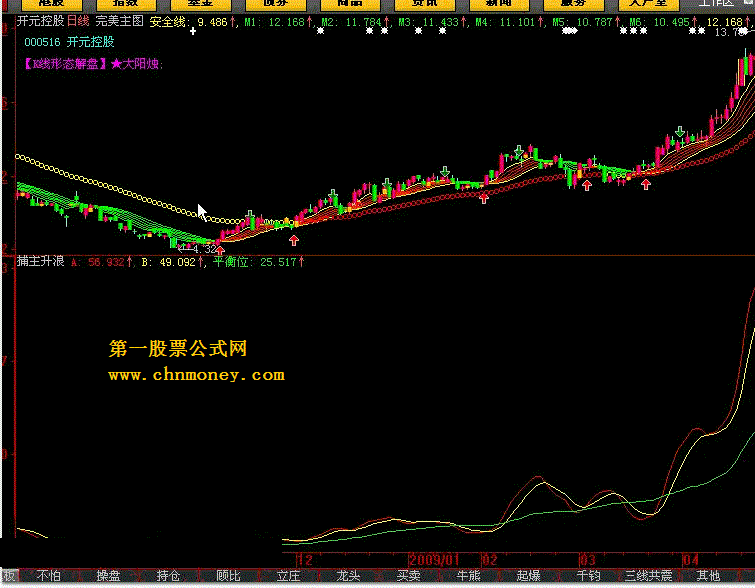
Task: Open the 服务 top menu button
Action: tap(573, 4)
